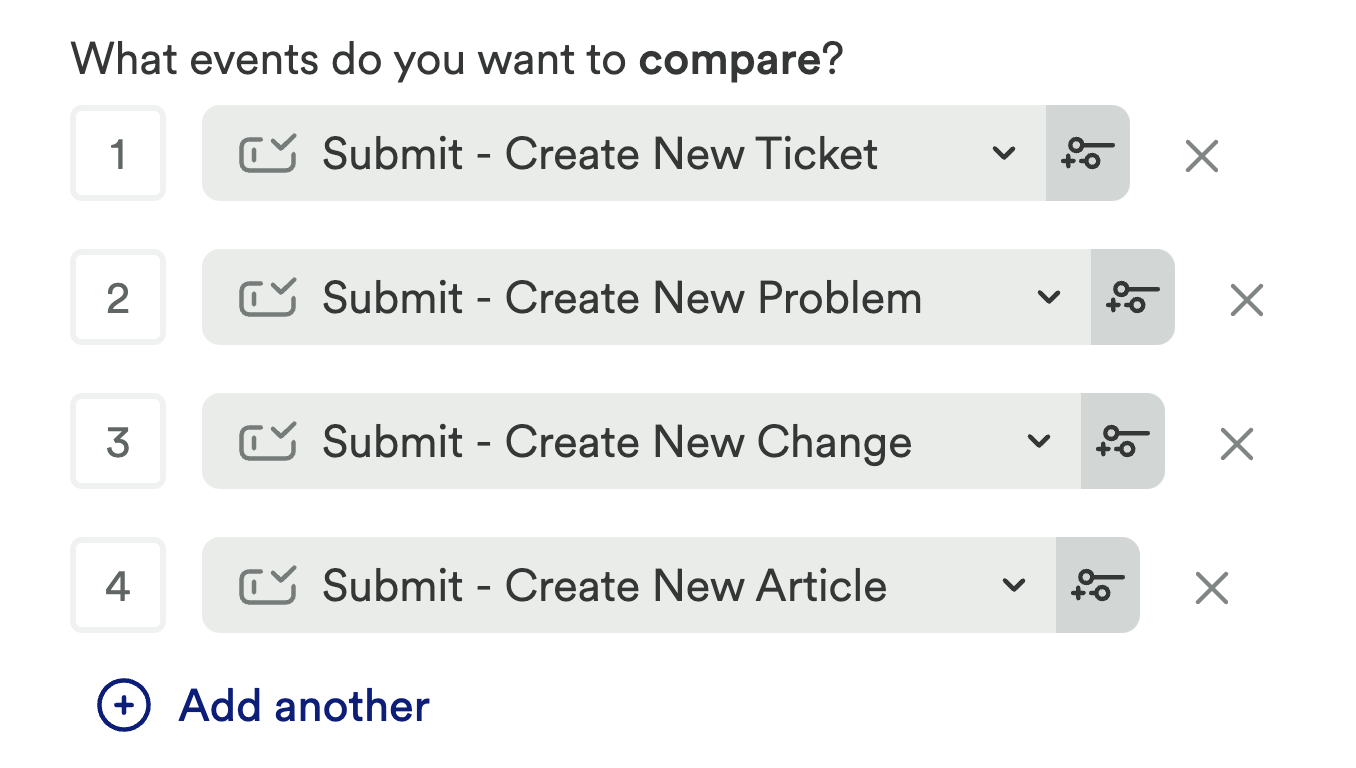1356x768 pixels.
Task: Click the form icon beside Create New Problem
Action: pos(268,298)
